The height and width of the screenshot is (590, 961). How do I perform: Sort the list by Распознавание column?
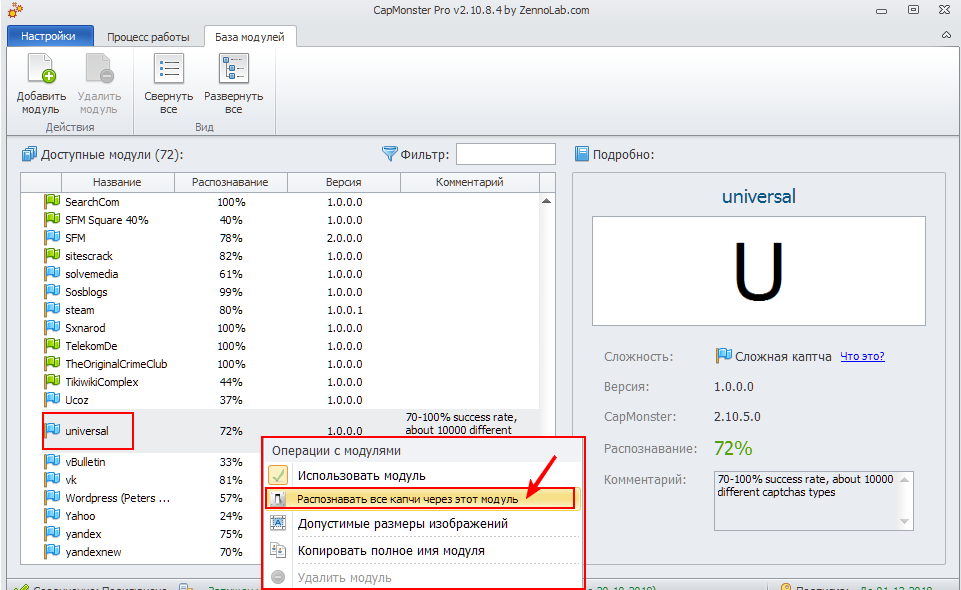click(x=230, y=182)
